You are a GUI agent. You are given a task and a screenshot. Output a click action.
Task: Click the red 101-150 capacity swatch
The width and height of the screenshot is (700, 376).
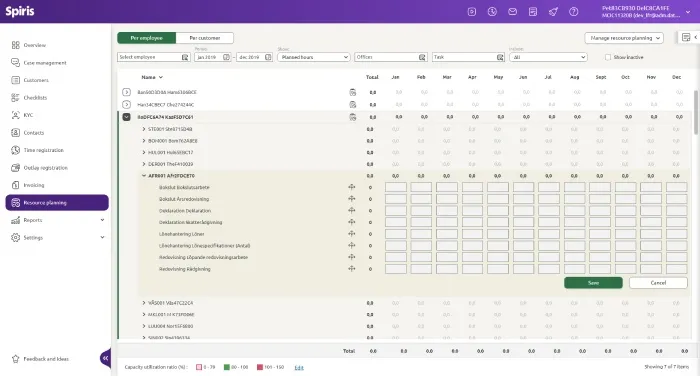point(260,367)
